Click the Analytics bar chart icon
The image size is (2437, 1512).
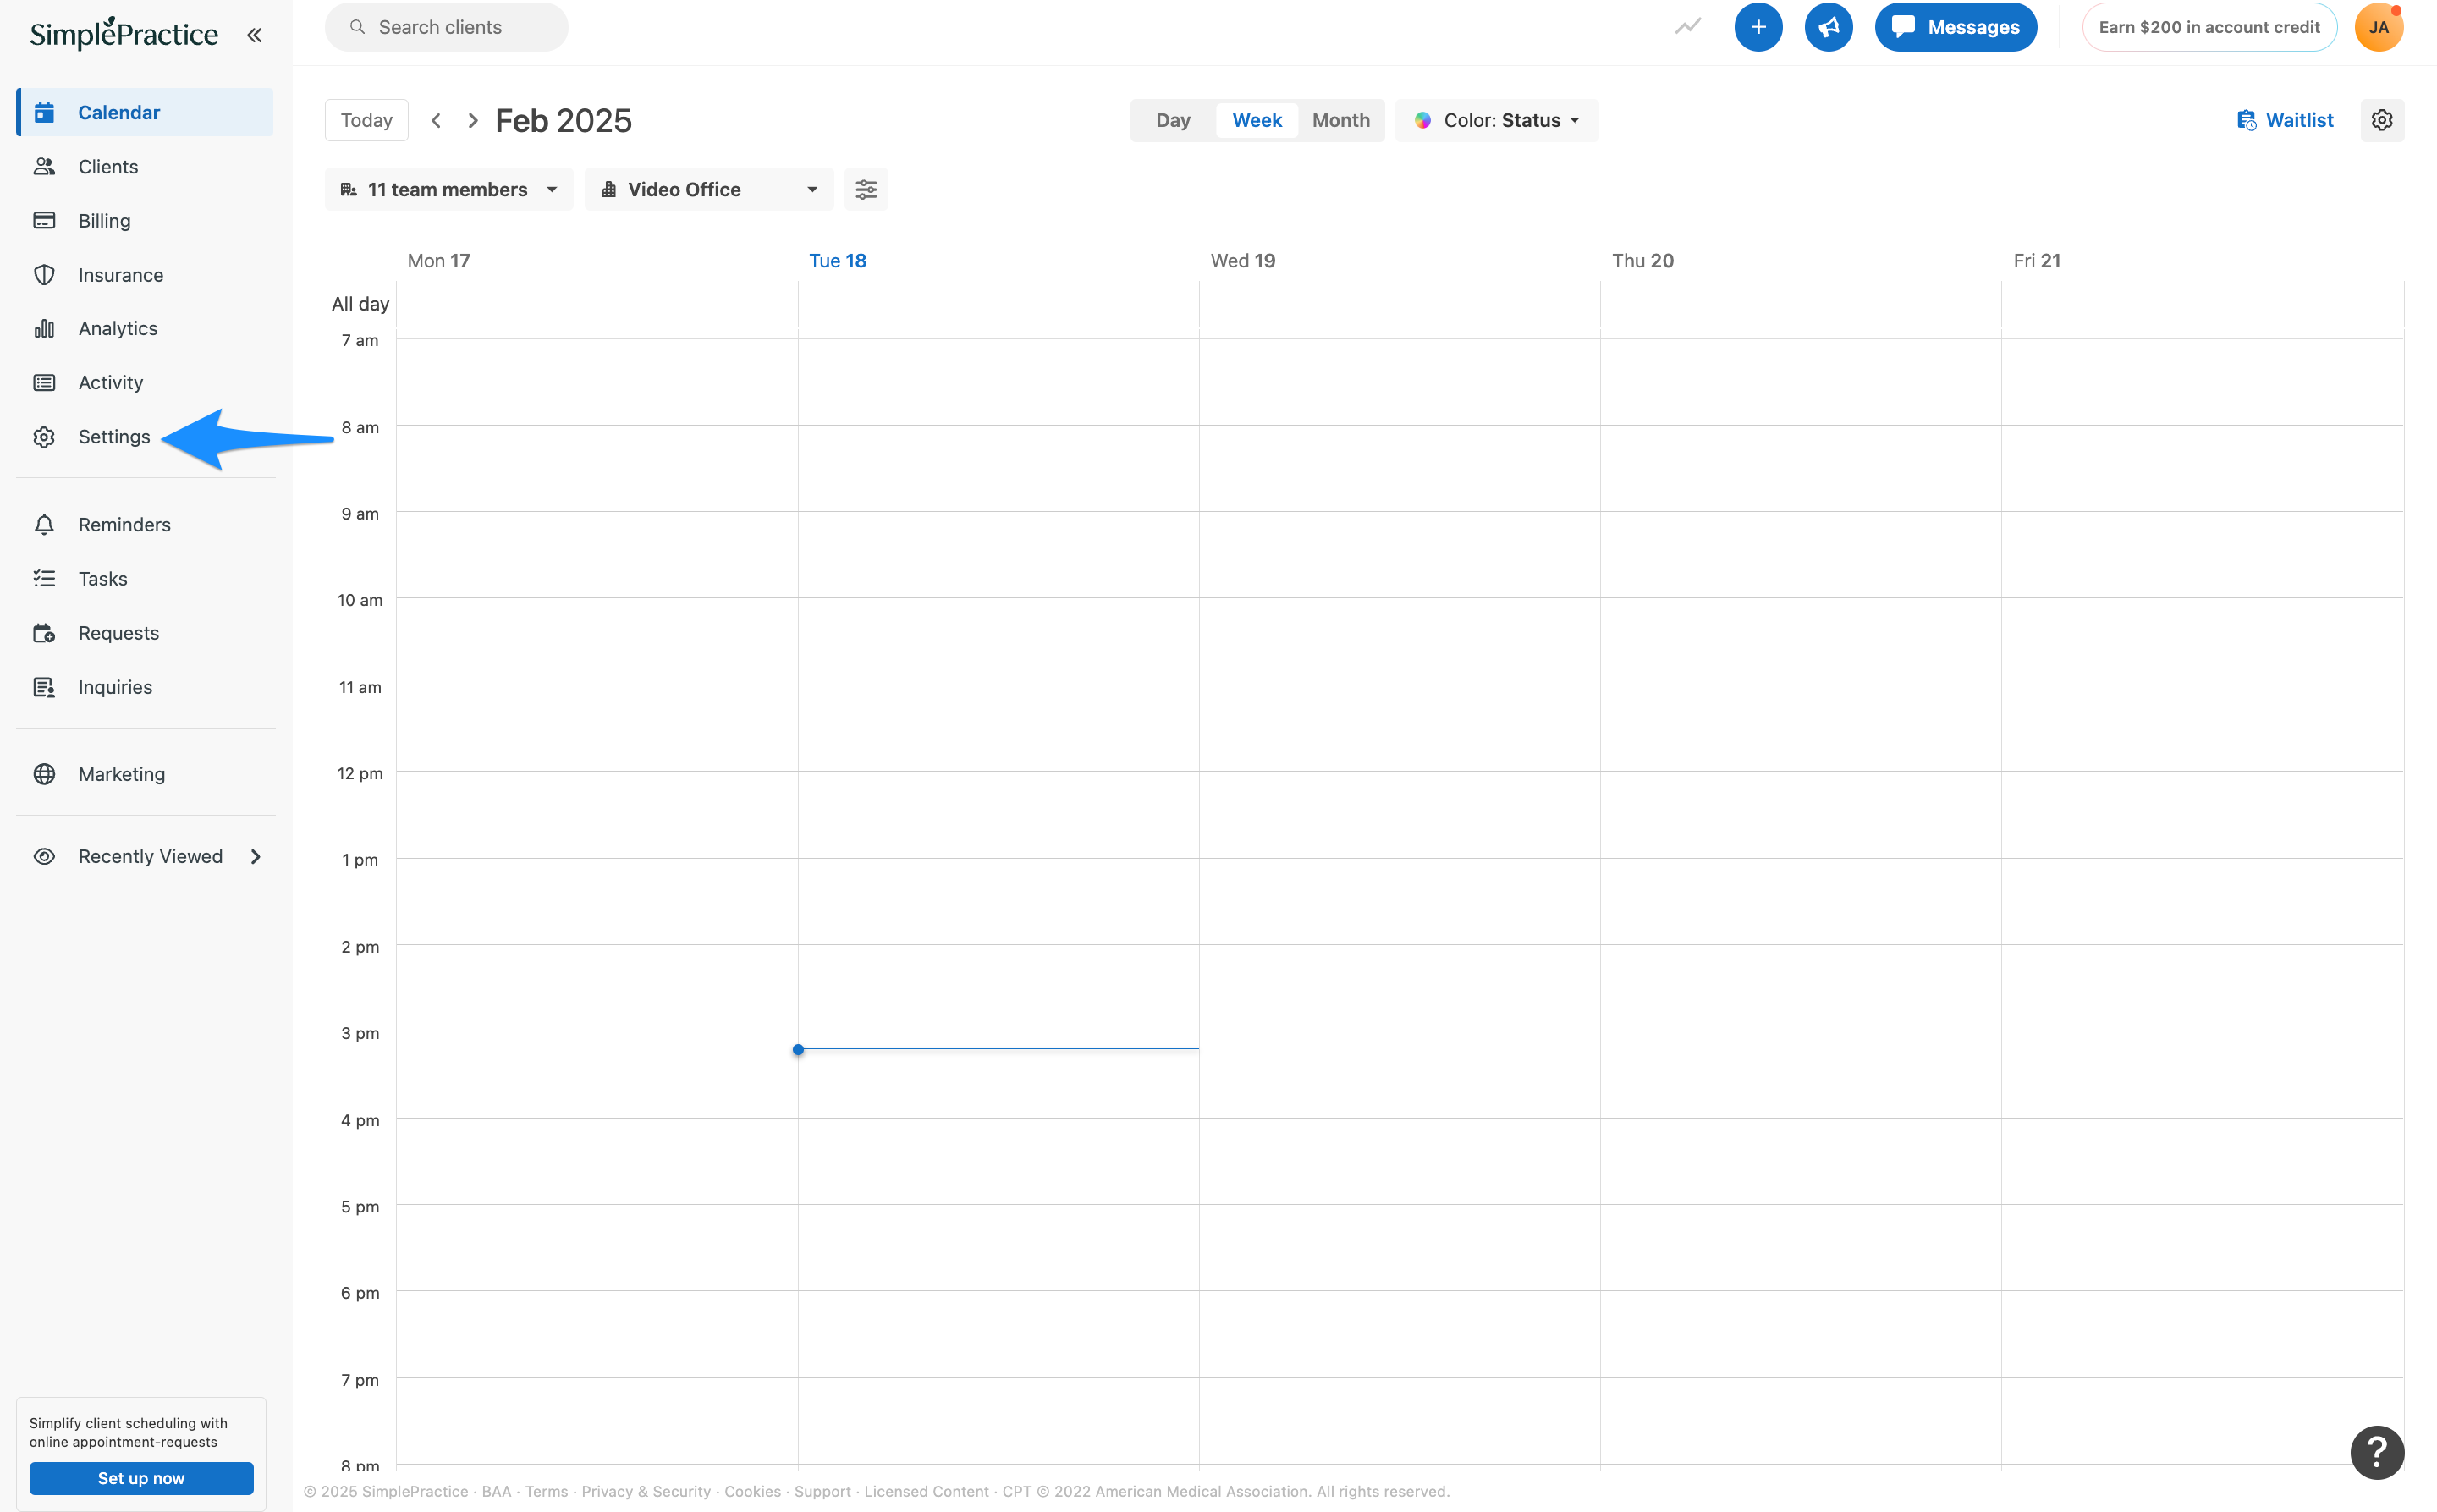pos(44,328)
